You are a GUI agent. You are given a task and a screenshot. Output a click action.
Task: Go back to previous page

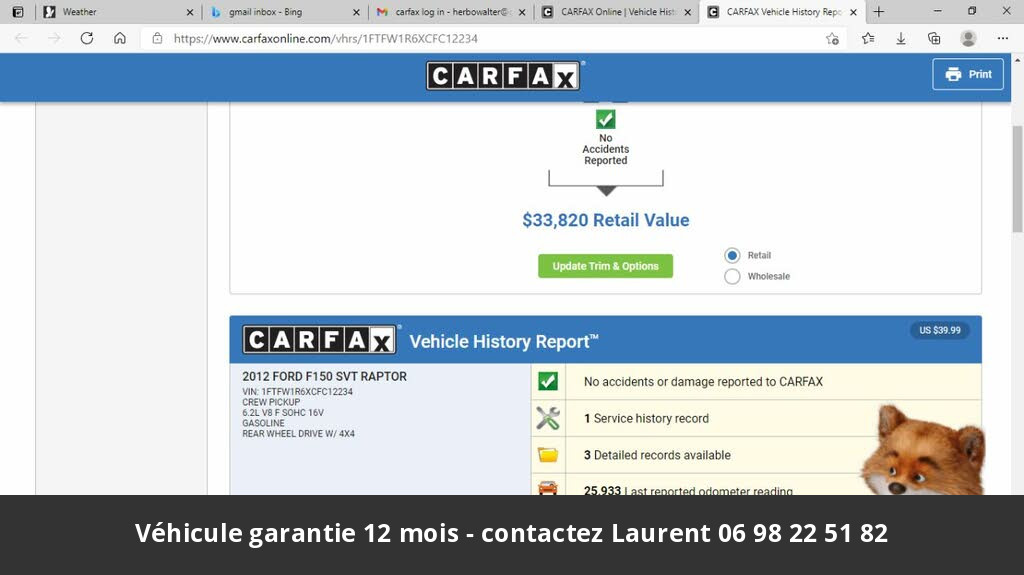click(x=21, y=39)
